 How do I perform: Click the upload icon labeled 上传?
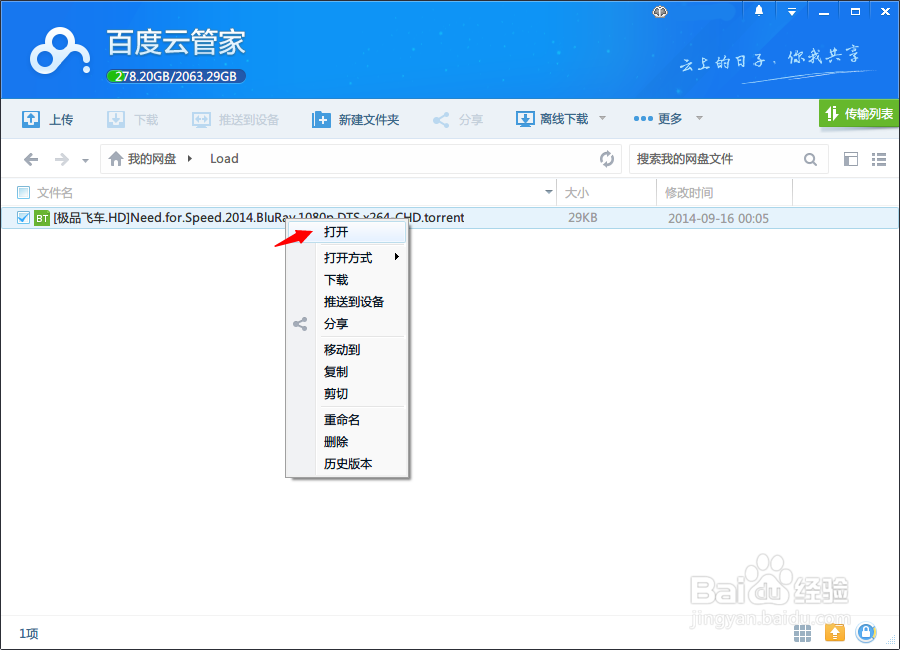[30, 119]
